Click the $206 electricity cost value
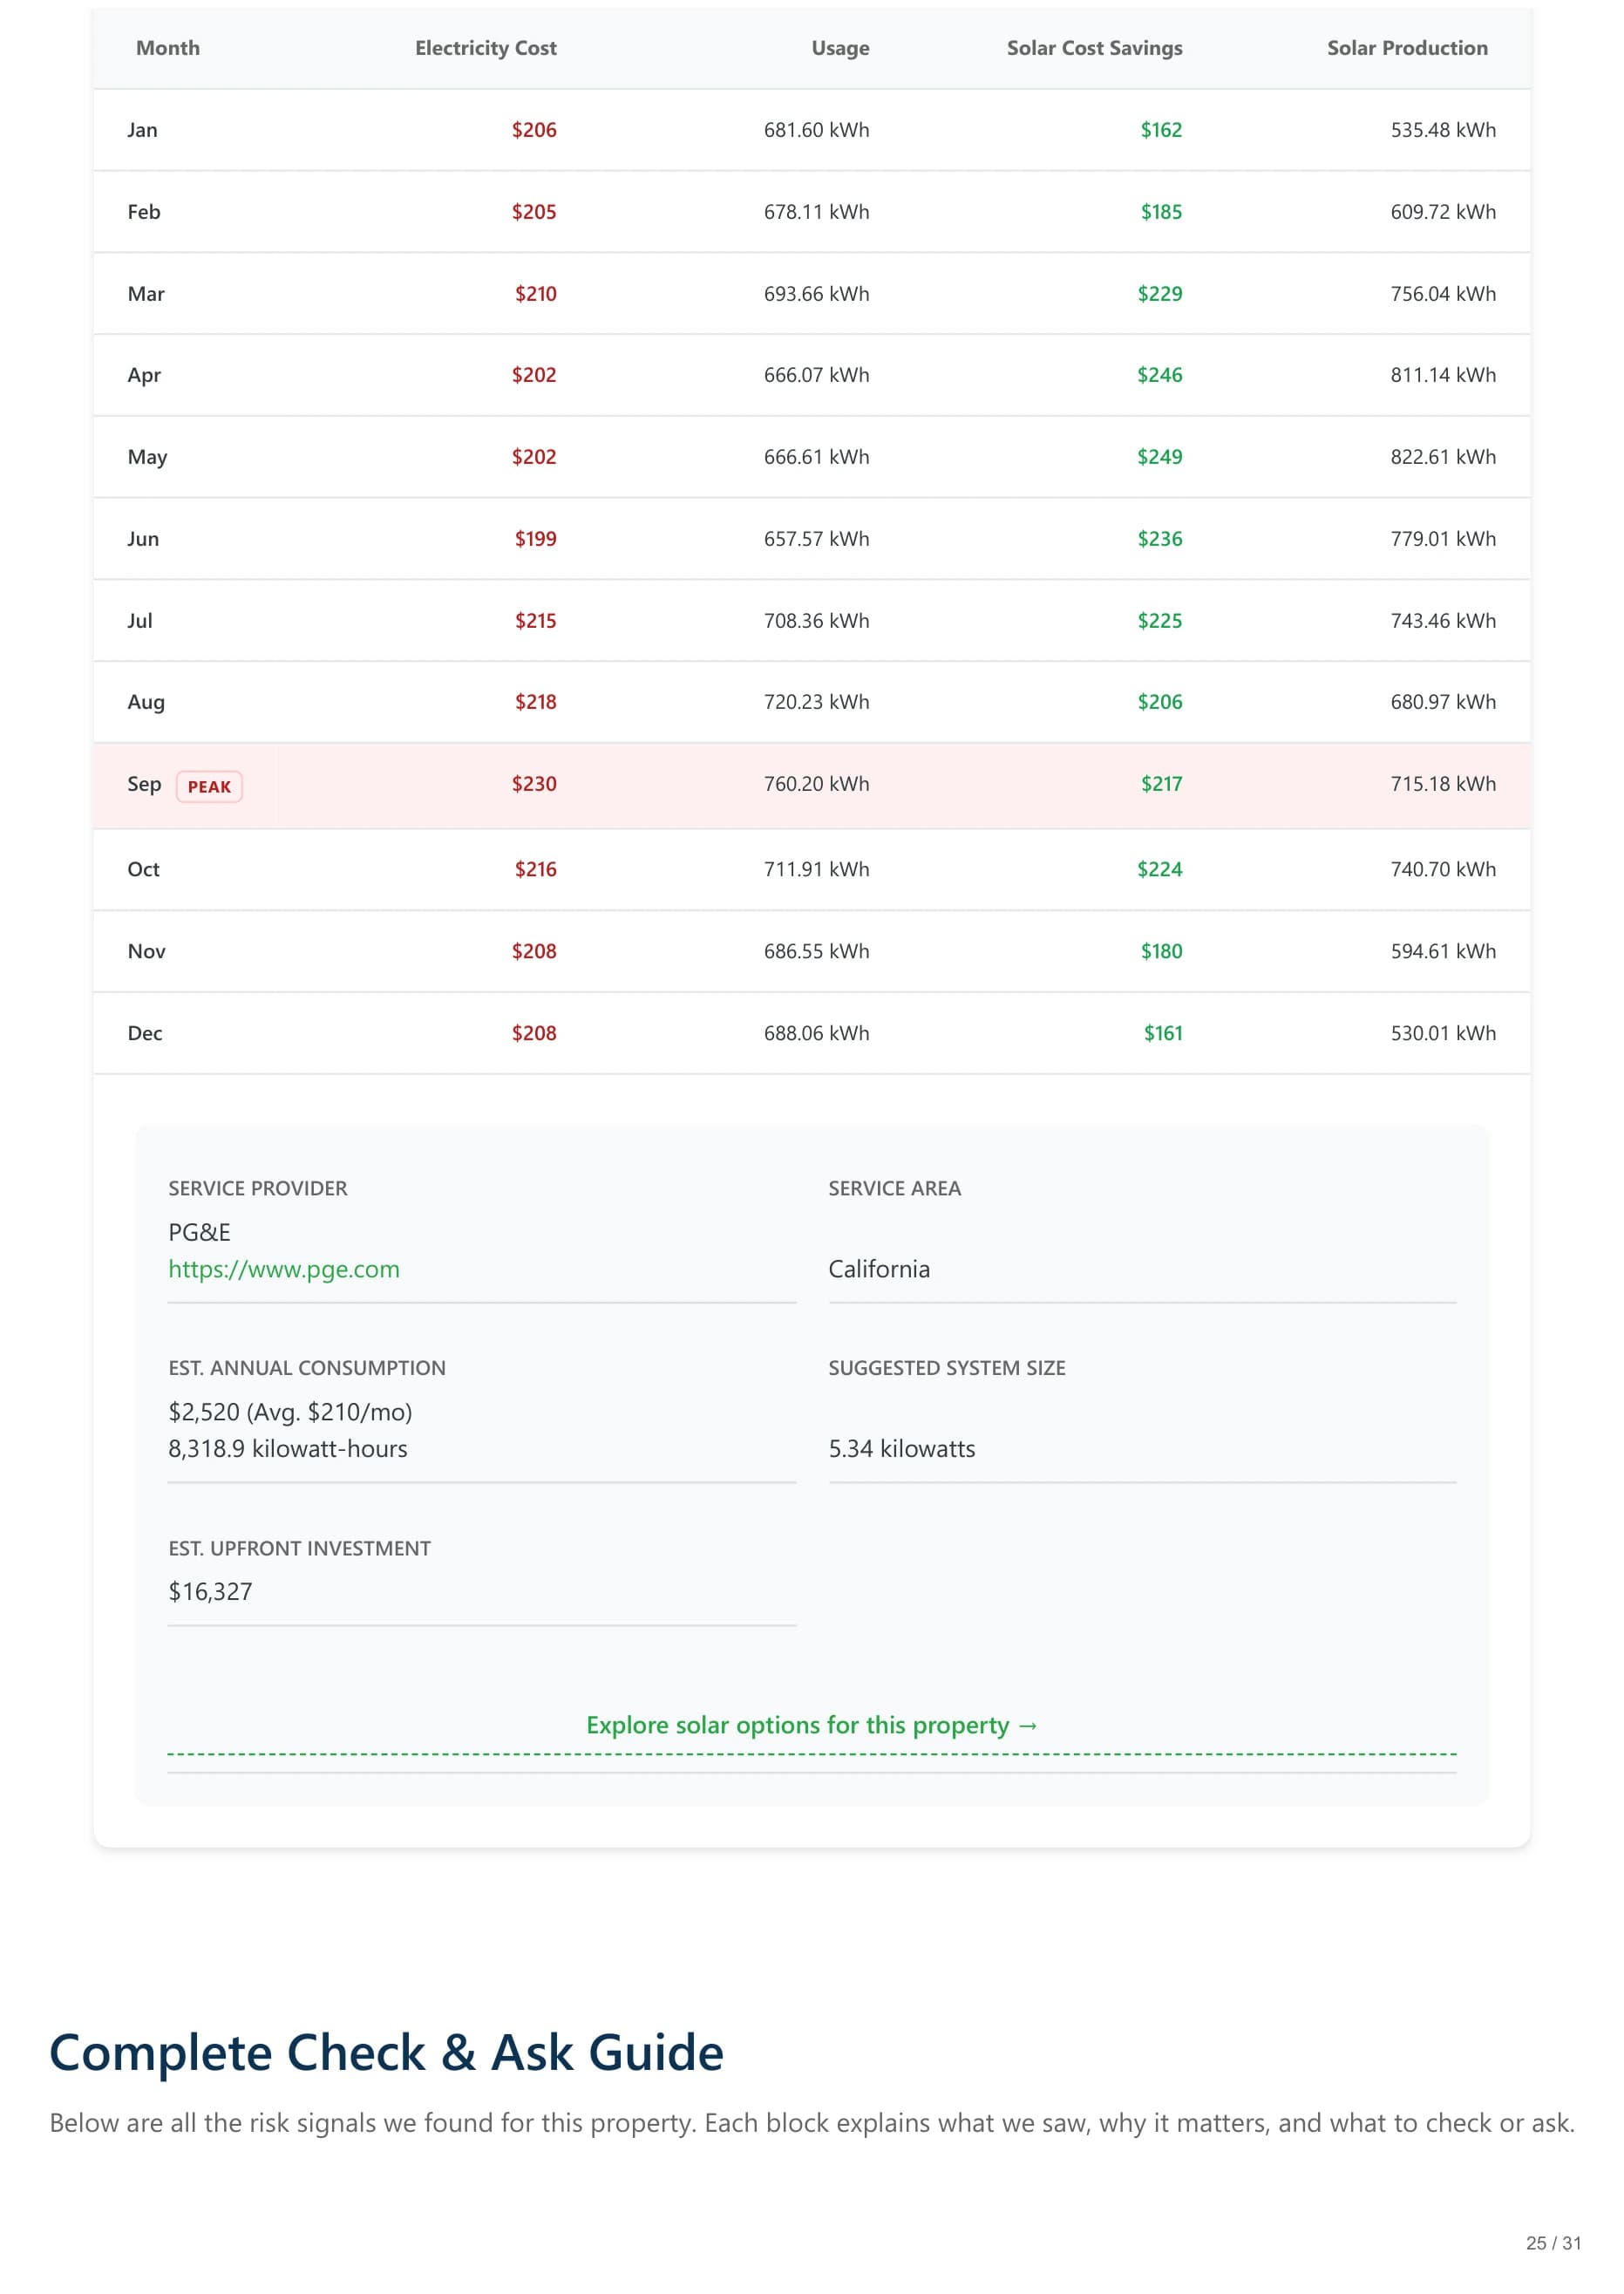The height and width of the screenshot is (2294, 1624). [534, 130]
